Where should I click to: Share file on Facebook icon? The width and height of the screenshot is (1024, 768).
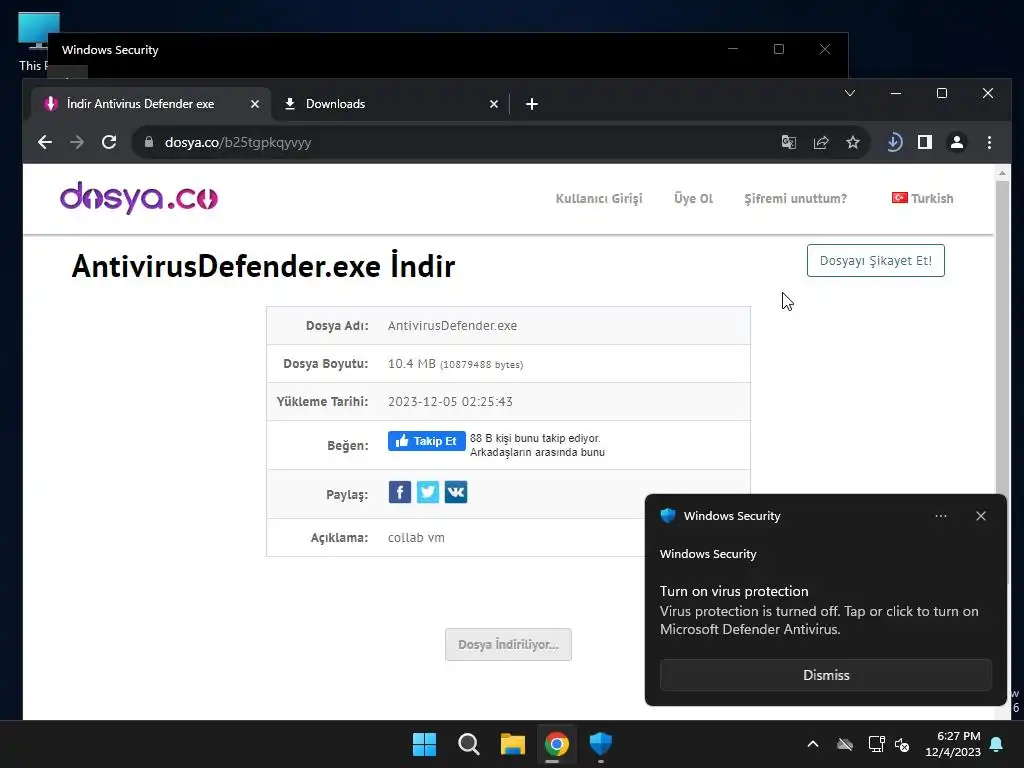(x=400, y=492)
